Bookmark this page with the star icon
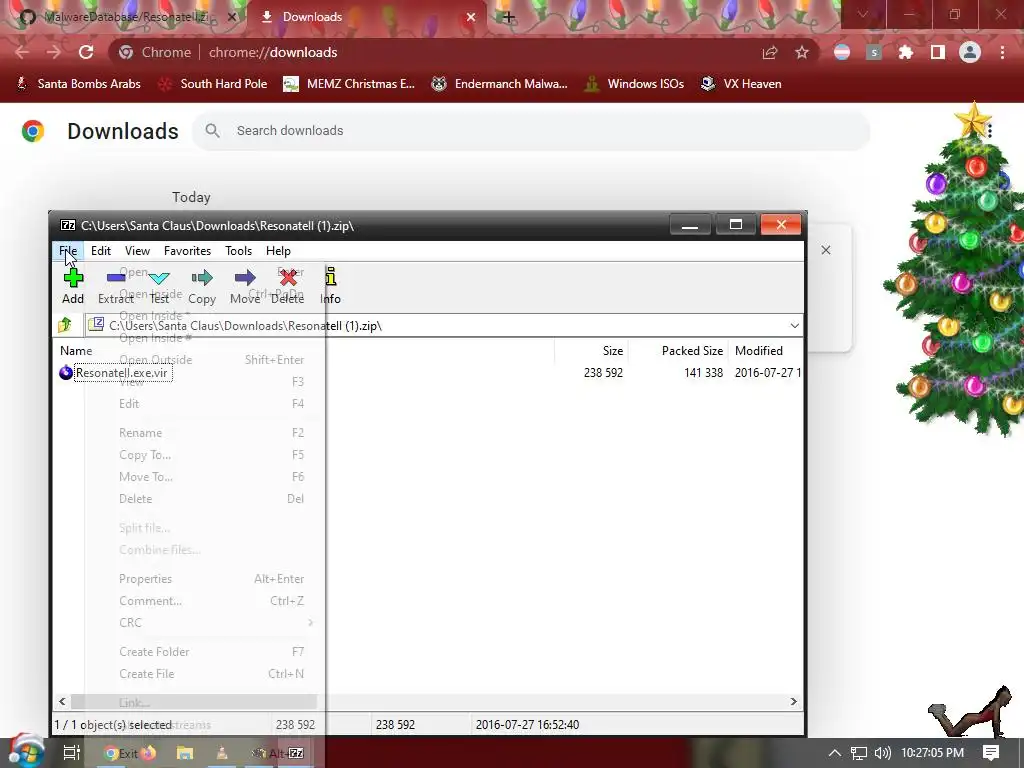Image resolution: width=1024 pixels, height=768 pixels. tap(802, 52)
